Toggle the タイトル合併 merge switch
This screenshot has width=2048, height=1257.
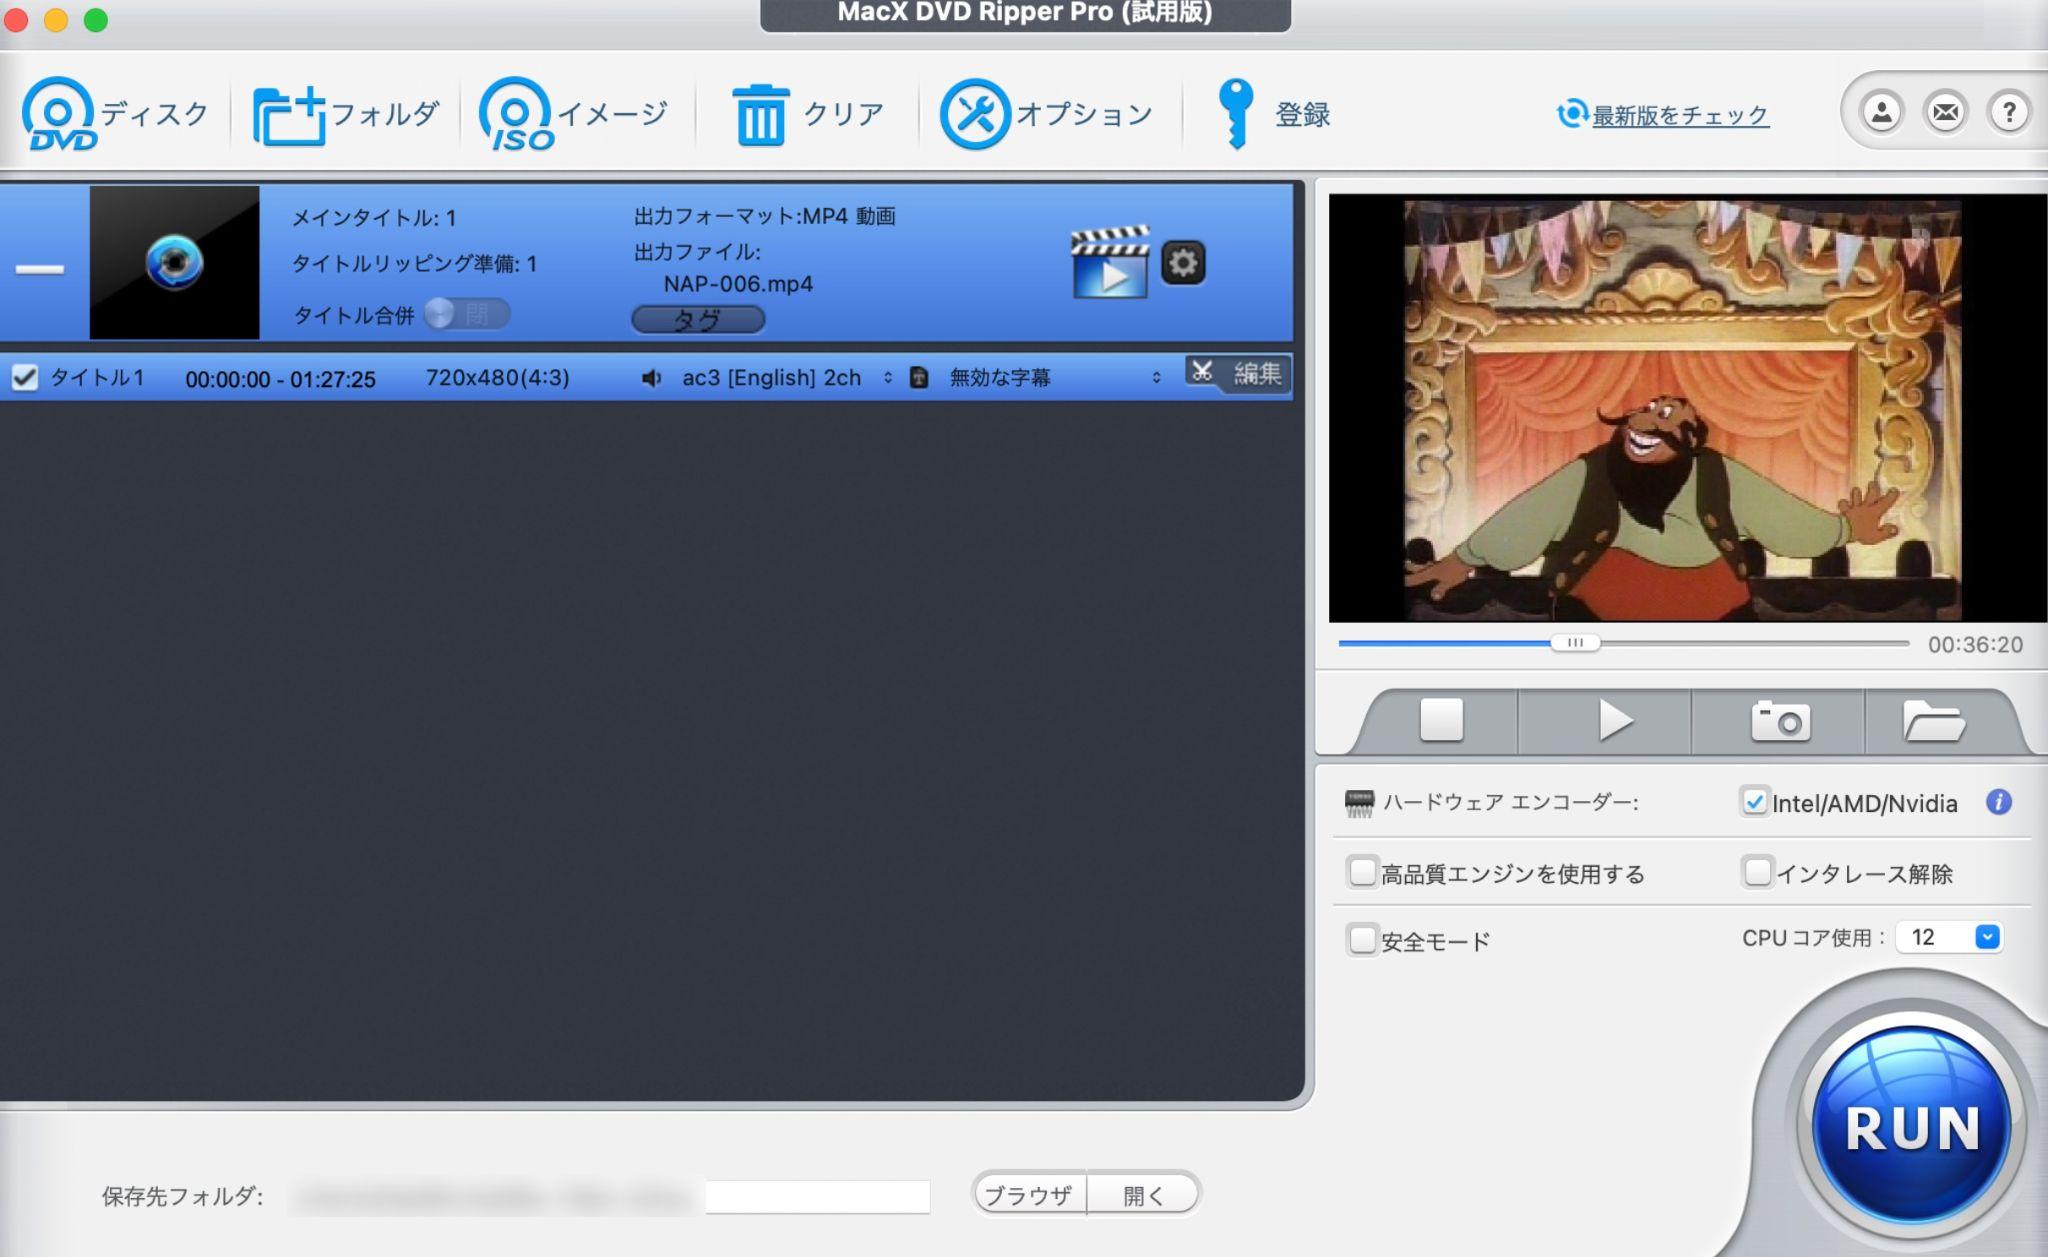pos(467,314)
